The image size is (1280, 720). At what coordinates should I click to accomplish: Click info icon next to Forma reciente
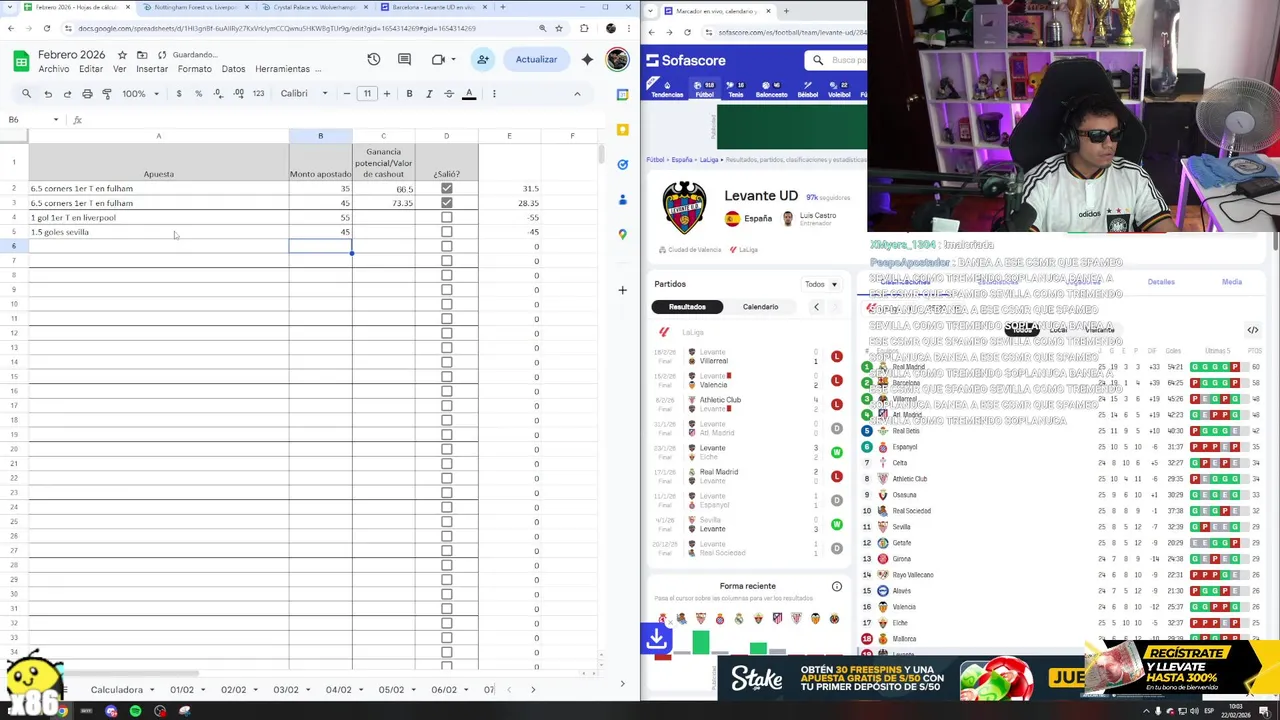pyautogui.click(x=837, y=586)
